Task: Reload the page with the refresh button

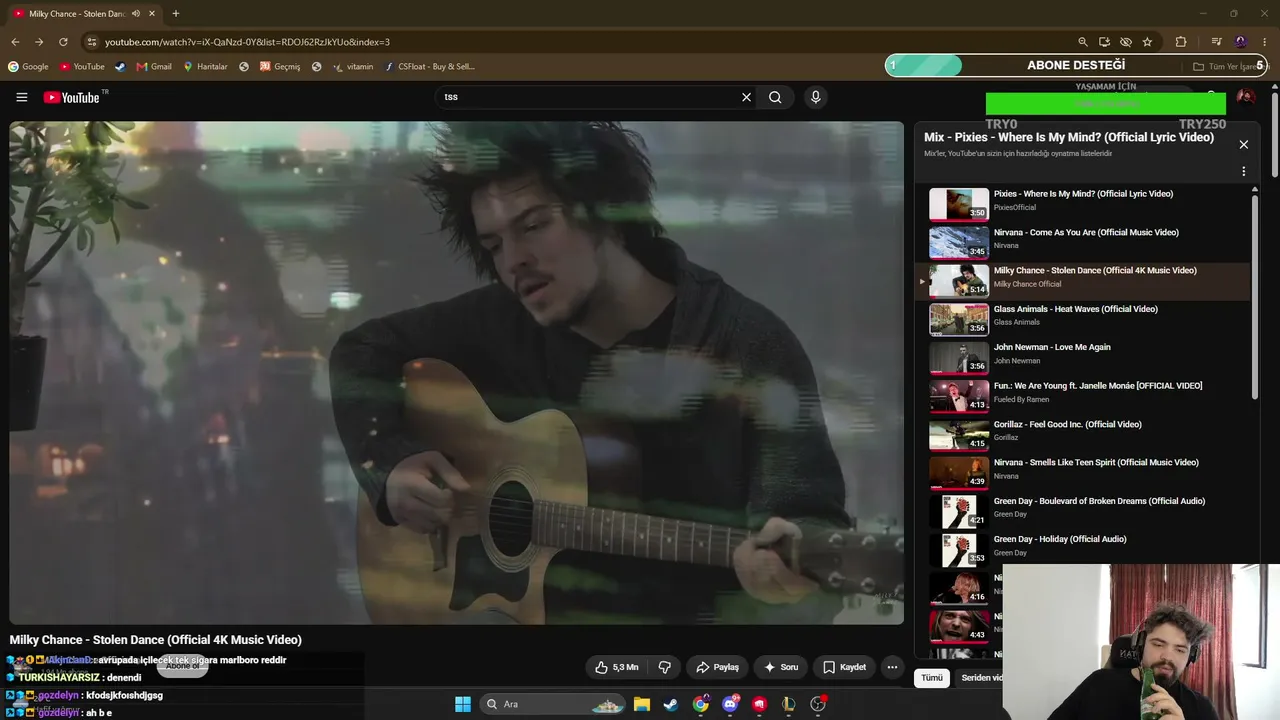Action: 63,42
